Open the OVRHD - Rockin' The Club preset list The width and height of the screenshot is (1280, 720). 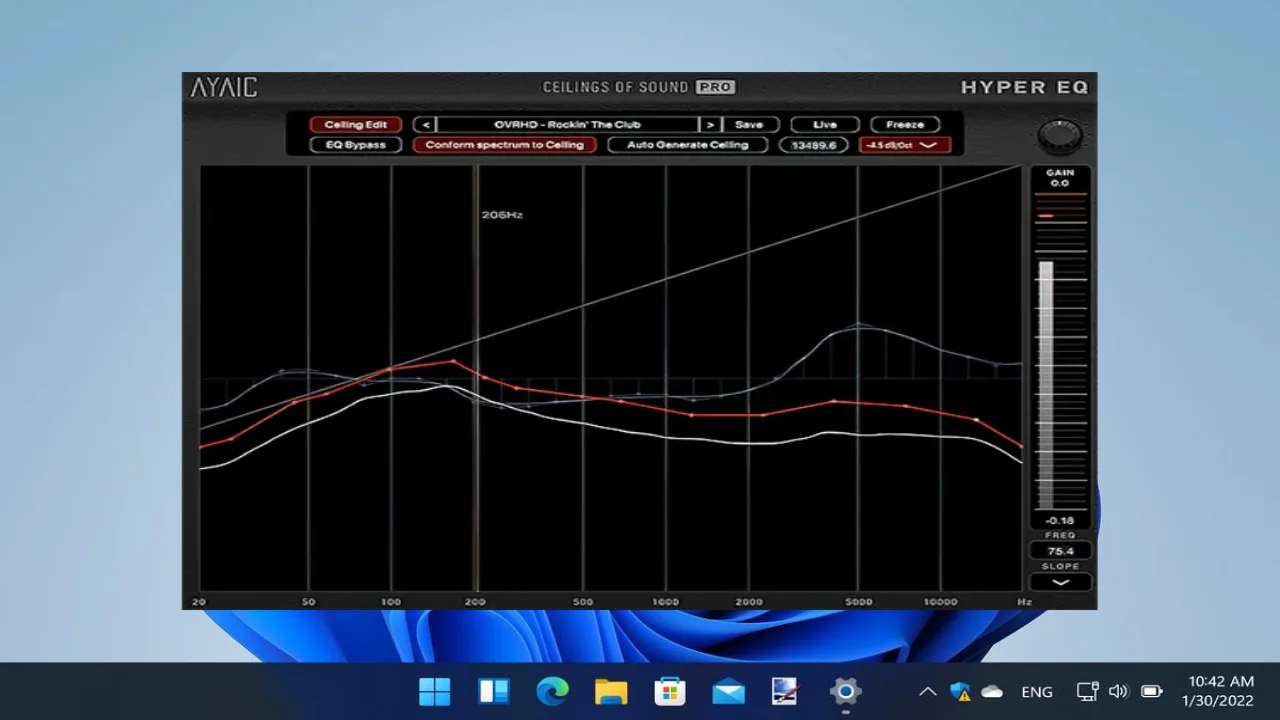(x=567, y=125)
